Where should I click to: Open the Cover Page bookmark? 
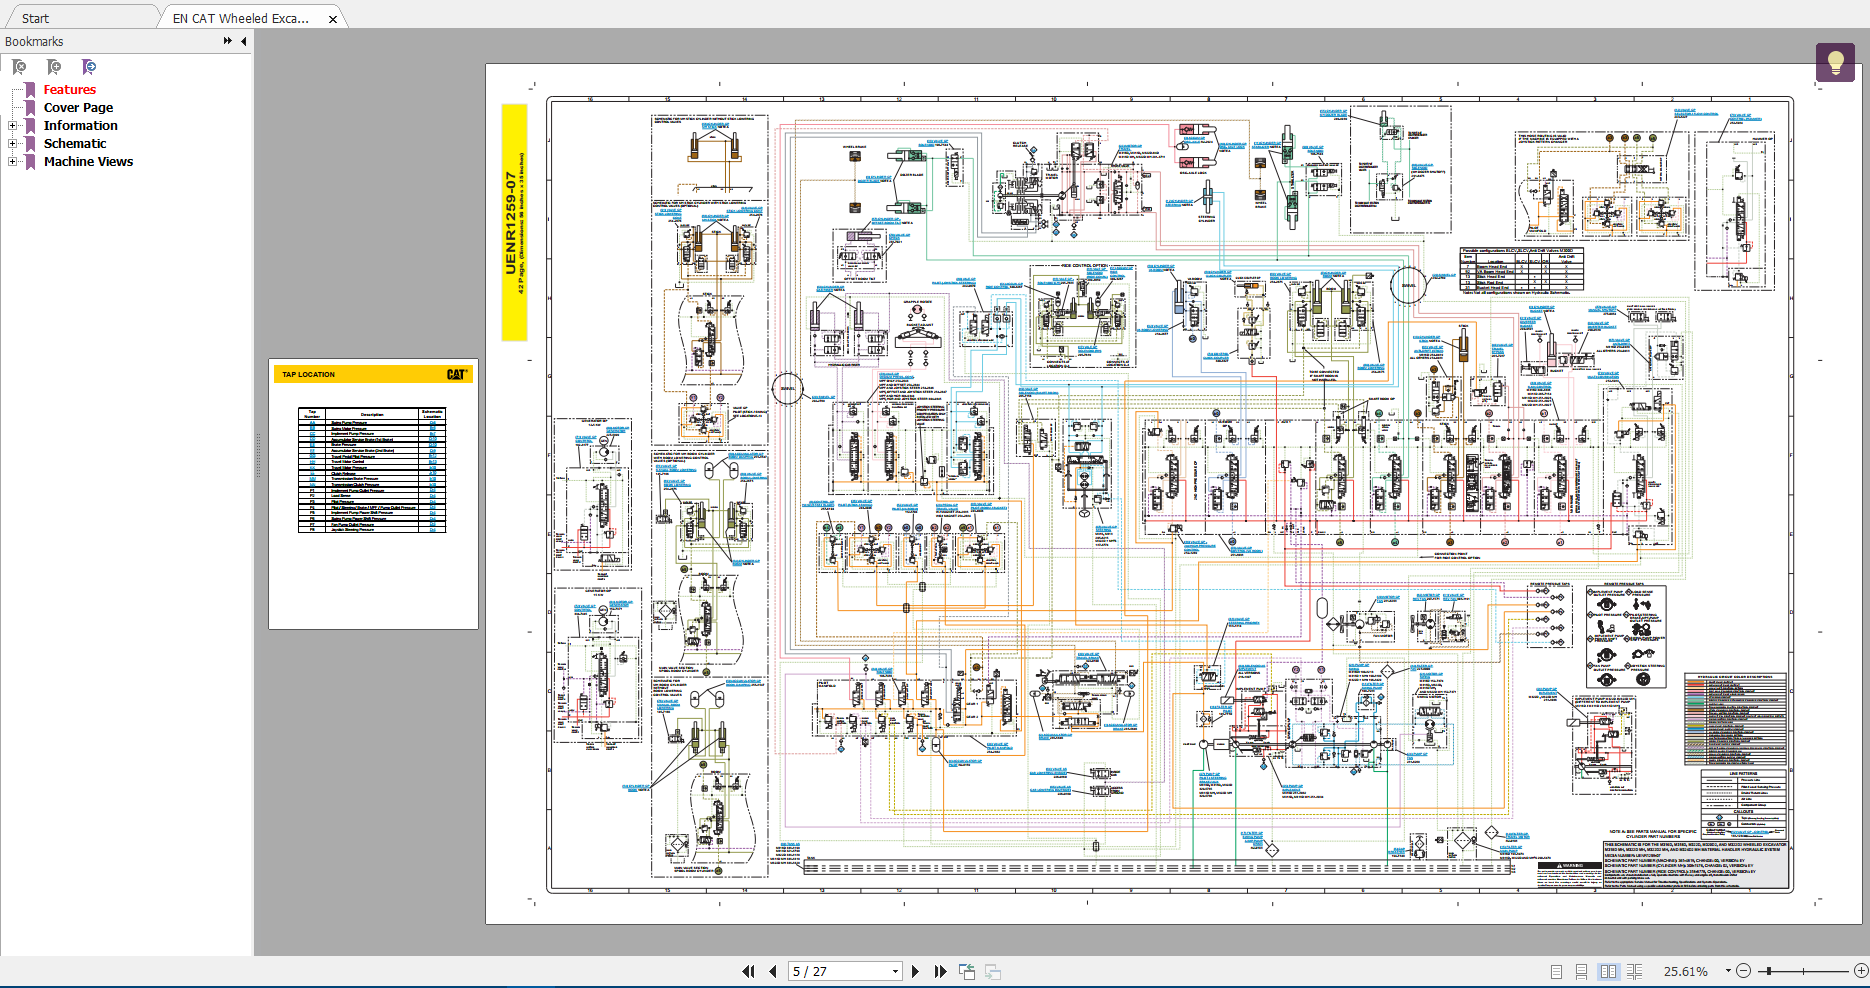(x=78, y=108)
